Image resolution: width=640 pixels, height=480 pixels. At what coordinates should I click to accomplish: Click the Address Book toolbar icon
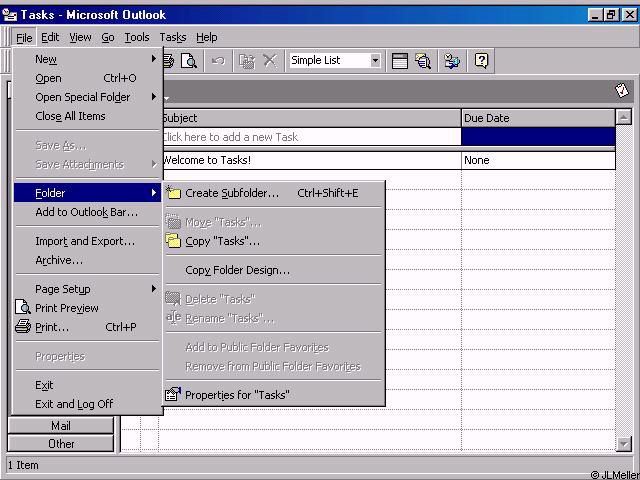(452, 61)
